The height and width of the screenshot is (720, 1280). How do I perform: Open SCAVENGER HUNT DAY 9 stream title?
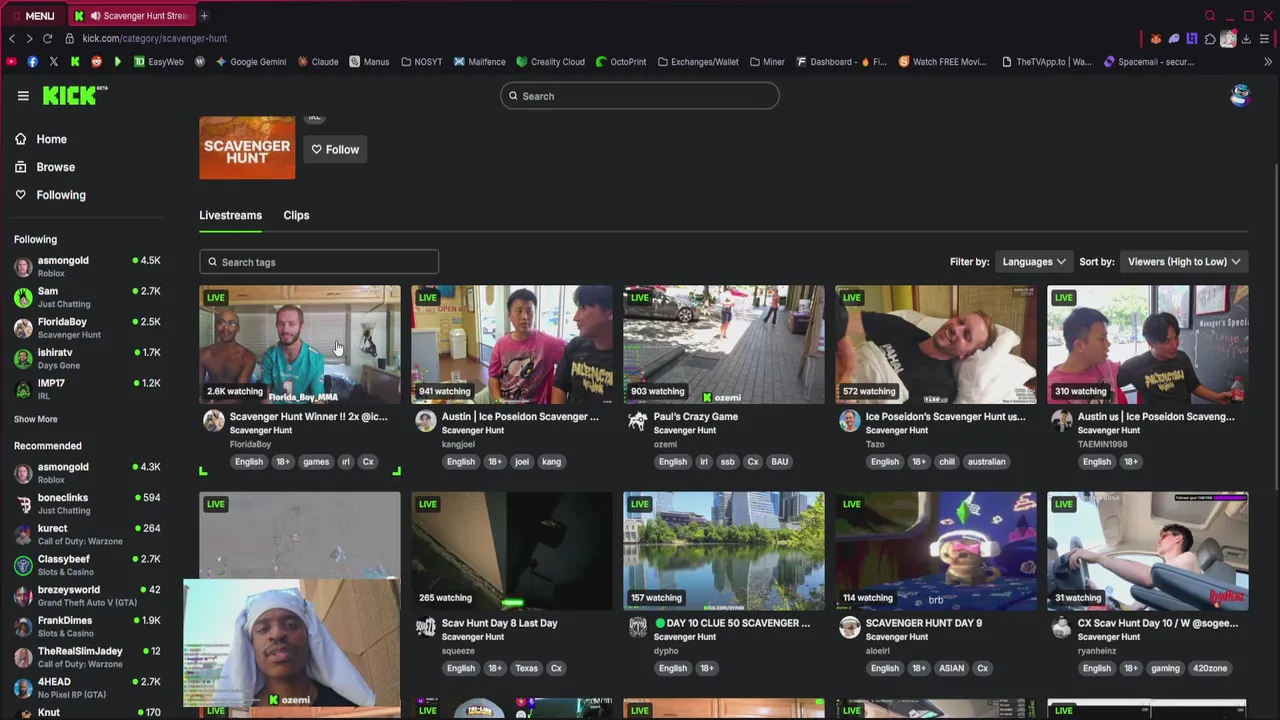pyautogui.click(x=923, y=623)
